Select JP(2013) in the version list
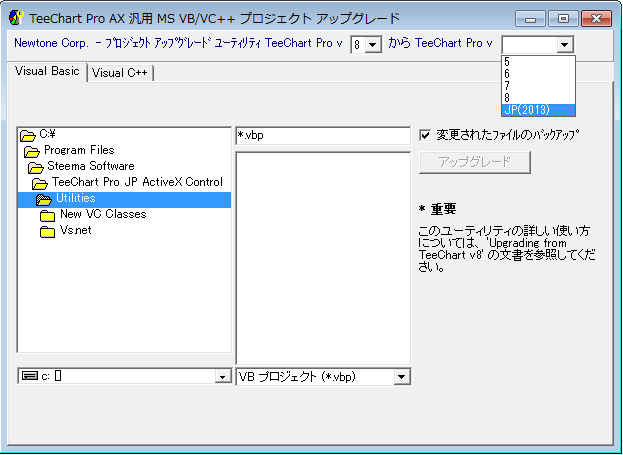The image size is (623, 455). click(538, 110)
